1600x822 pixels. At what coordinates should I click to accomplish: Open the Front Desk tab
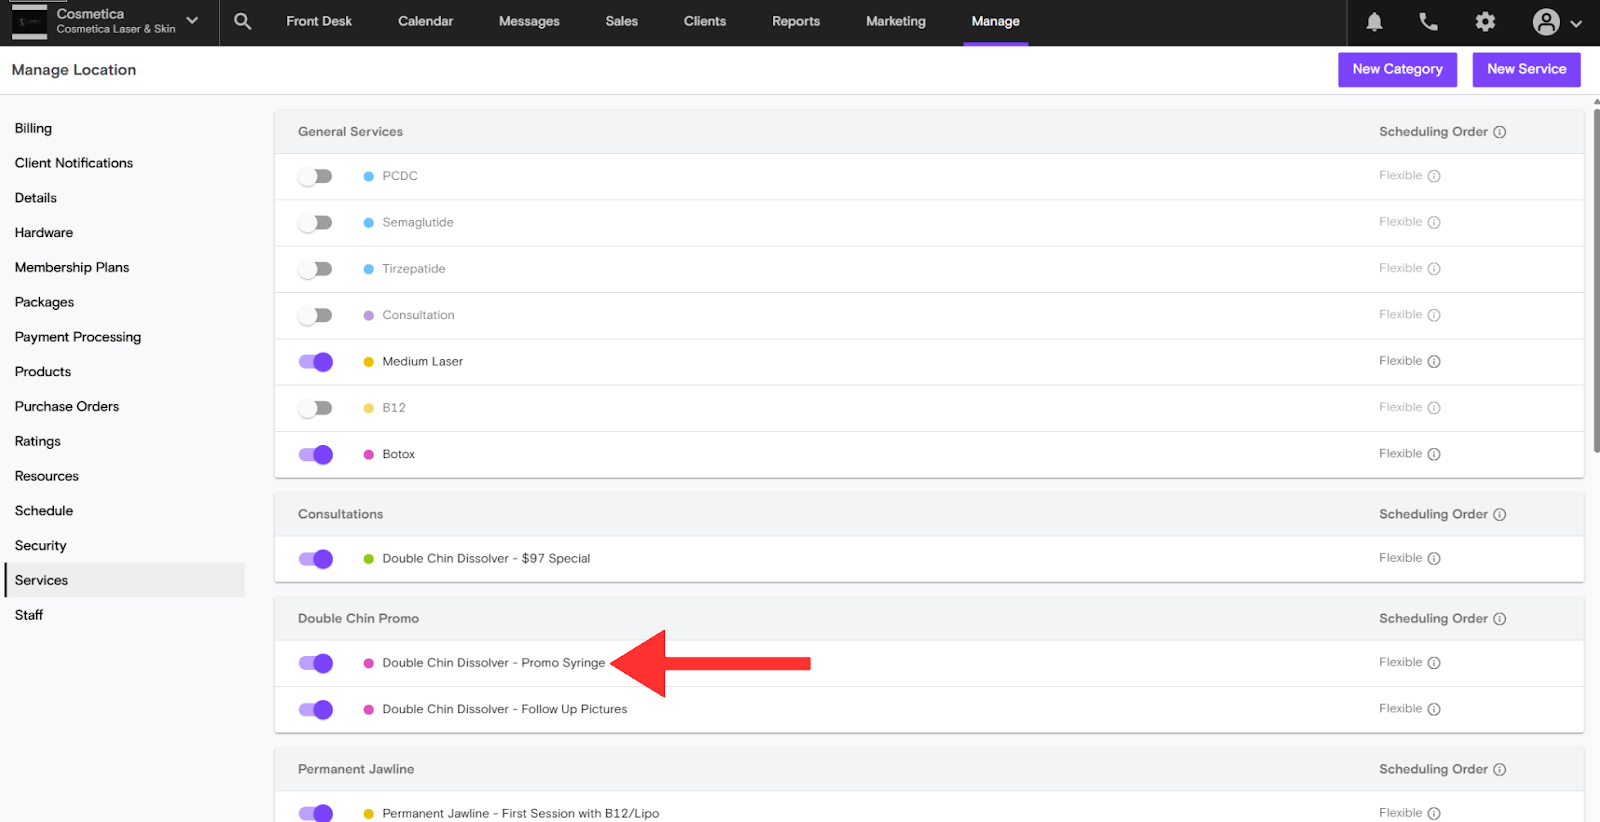(x=319, y=21)
